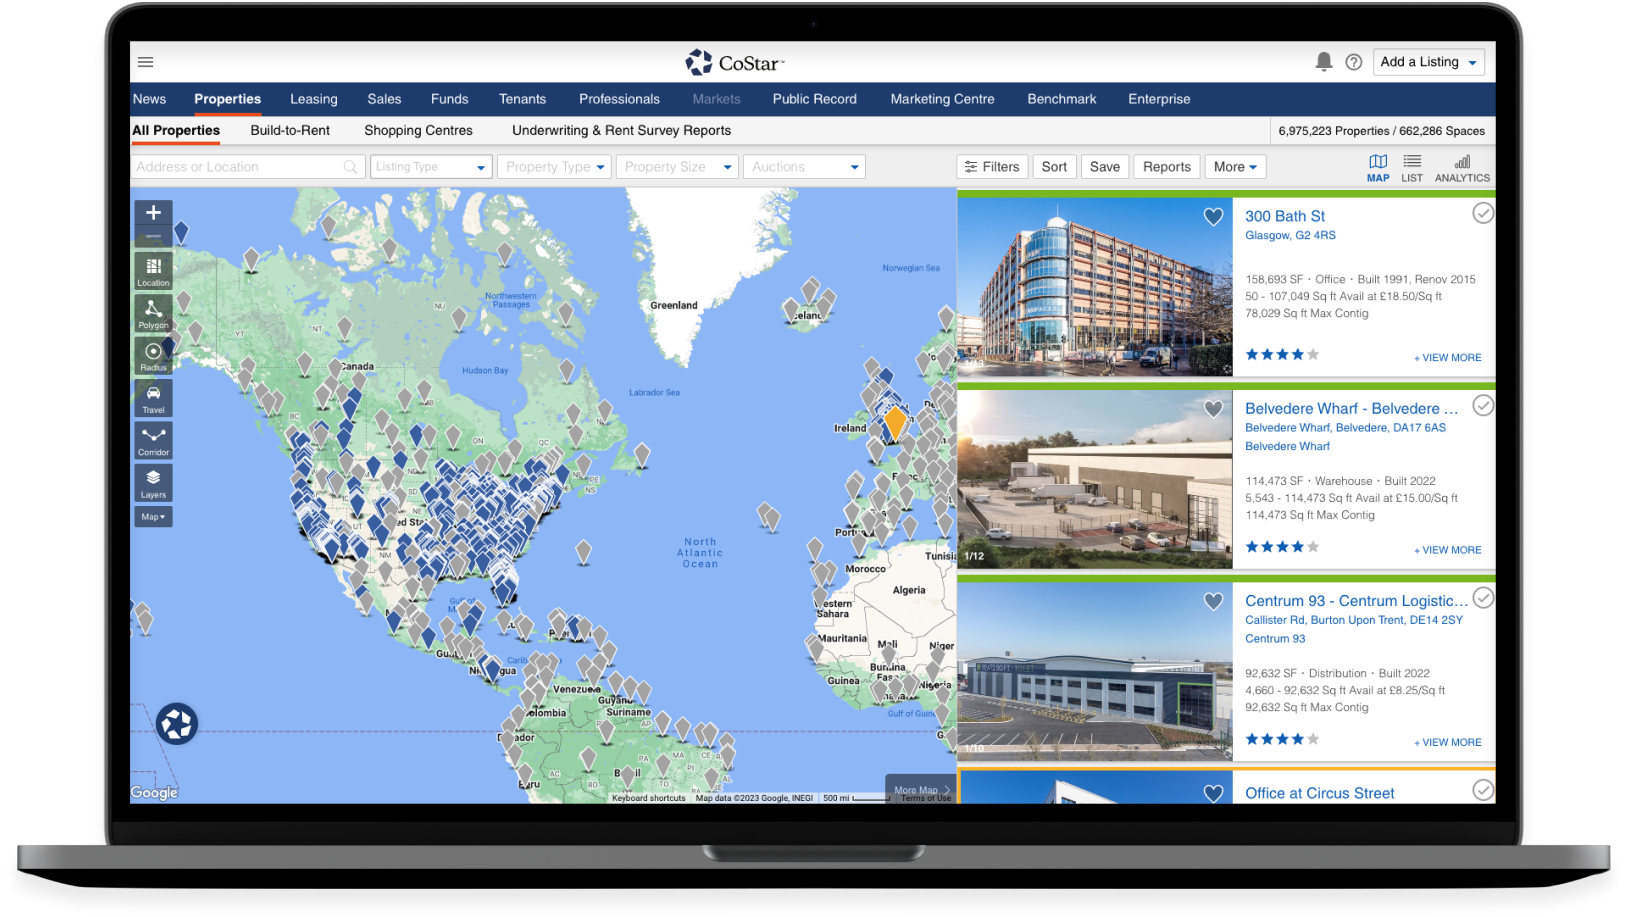Open the 300 Bath St building photo
The image size is (1625, 917).
point(1095,287)
